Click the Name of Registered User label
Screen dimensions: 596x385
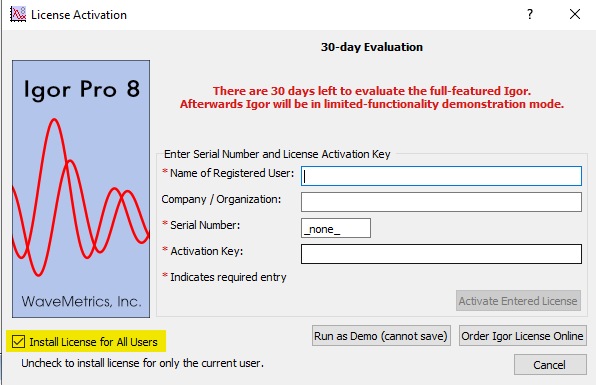tap(228, 173)
